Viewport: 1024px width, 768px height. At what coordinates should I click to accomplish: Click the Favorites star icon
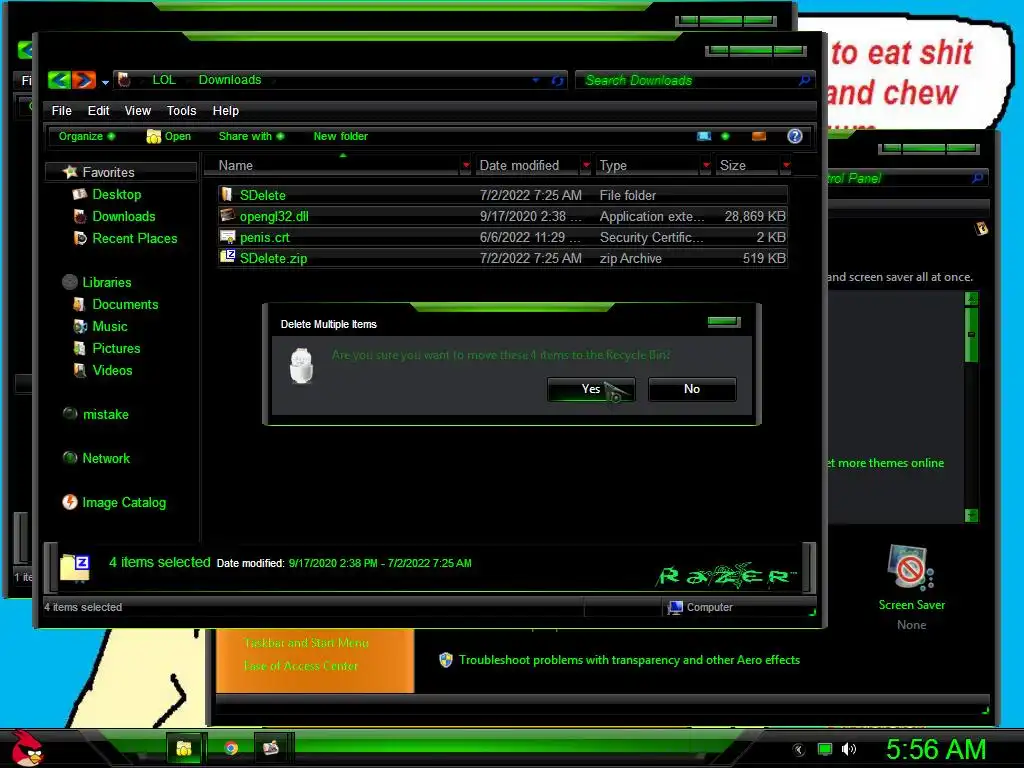pos(70,172)
